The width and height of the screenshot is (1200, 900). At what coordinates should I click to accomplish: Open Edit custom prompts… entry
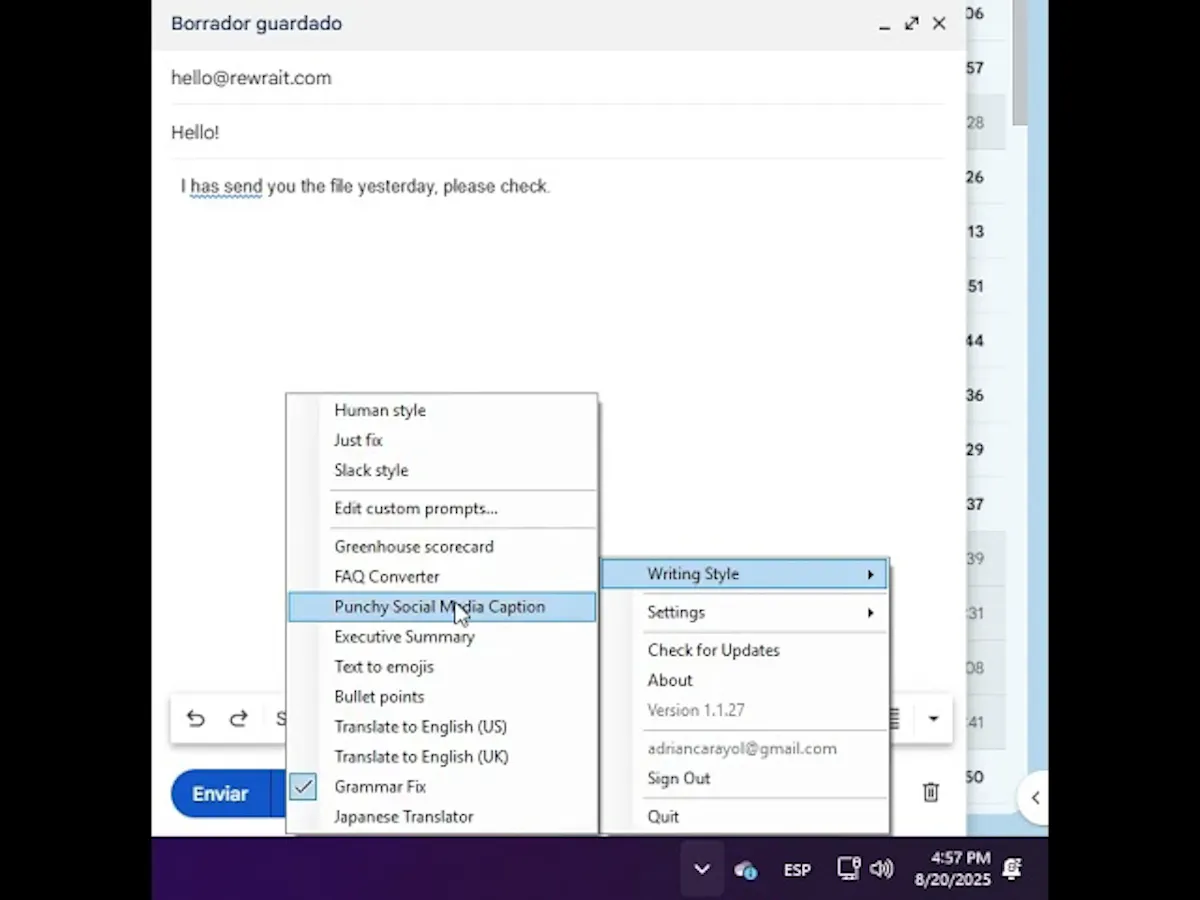[441, 508]
